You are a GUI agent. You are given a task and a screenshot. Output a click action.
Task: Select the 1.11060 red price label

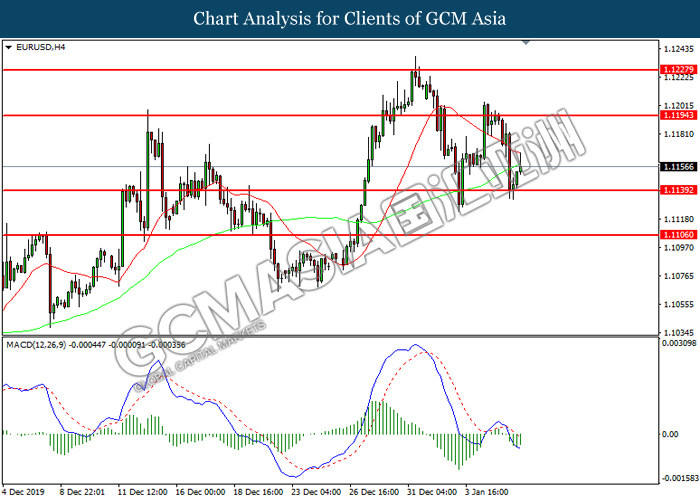click(x=678, y=235)
